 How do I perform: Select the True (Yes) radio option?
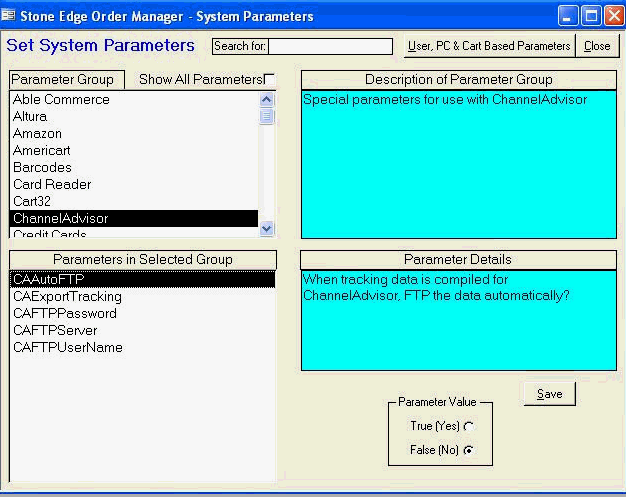coord(469,426)
